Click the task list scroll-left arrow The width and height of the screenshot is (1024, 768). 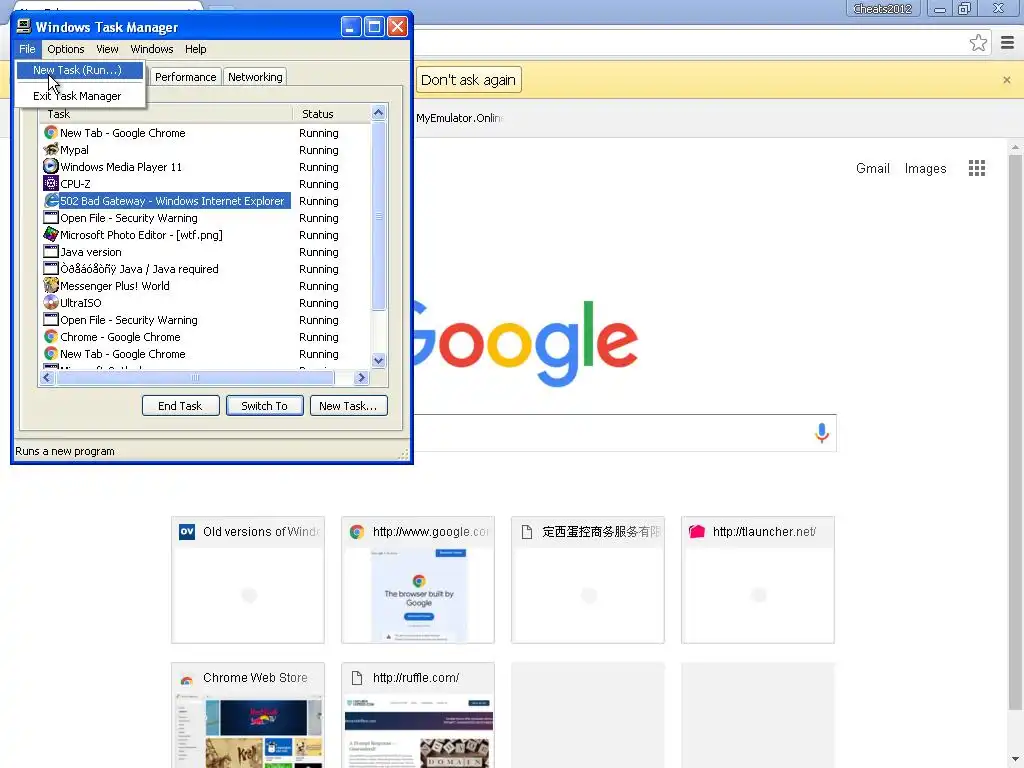pos(47,377)
